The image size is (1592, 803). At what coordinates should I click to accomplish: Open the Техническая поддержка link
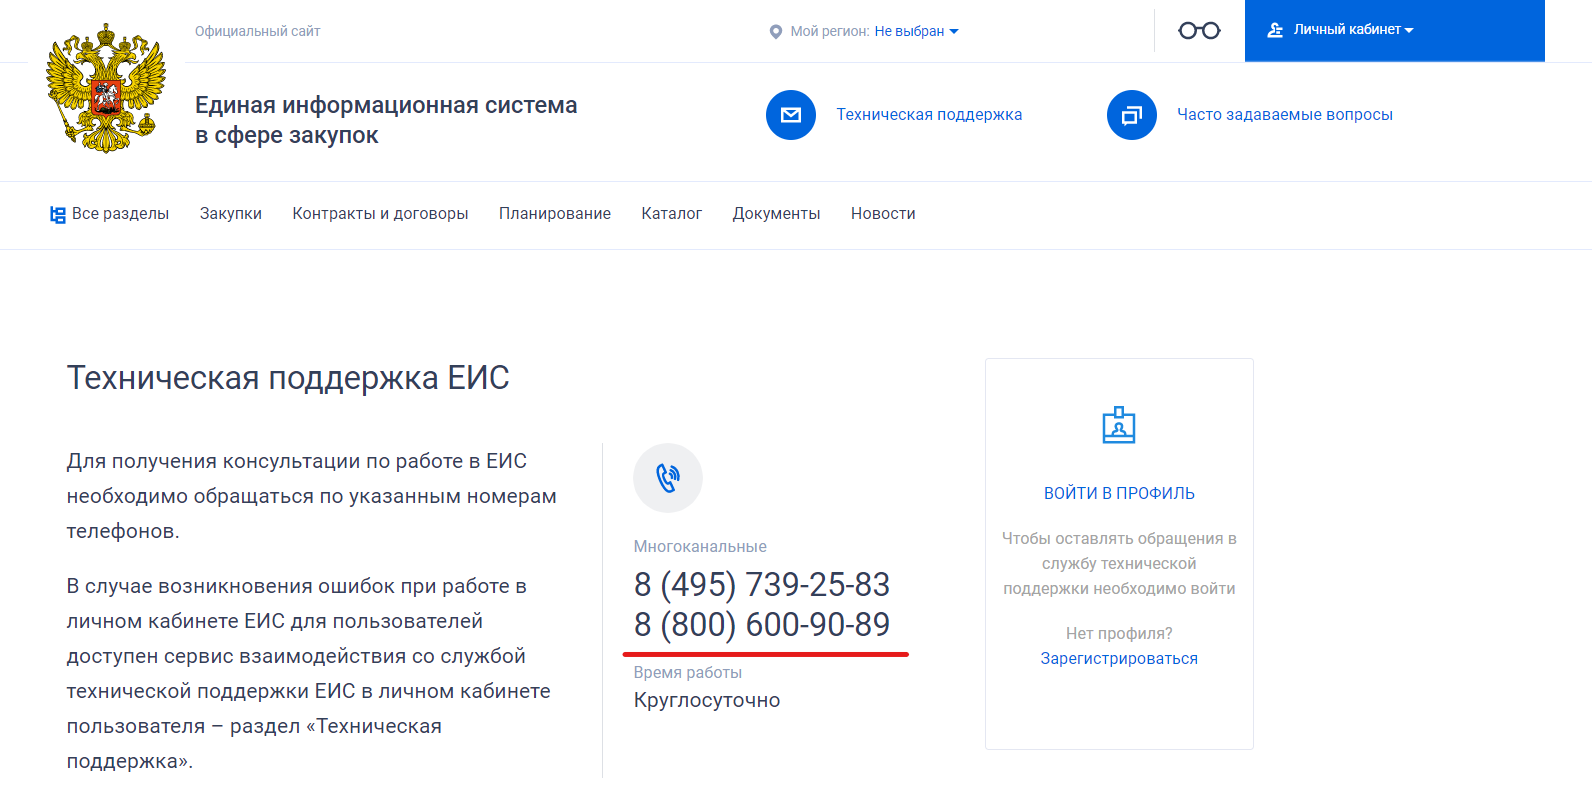click(929, 115)
